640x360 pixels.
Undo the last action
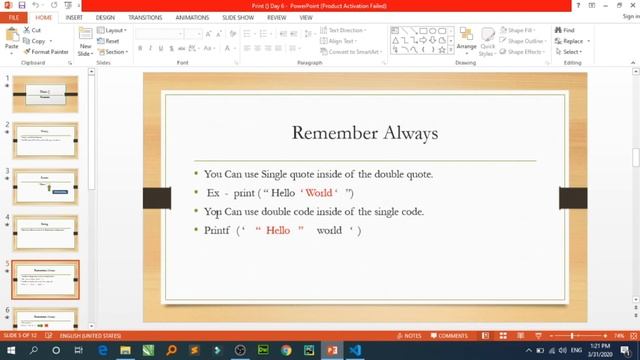[x=36, y=5]
